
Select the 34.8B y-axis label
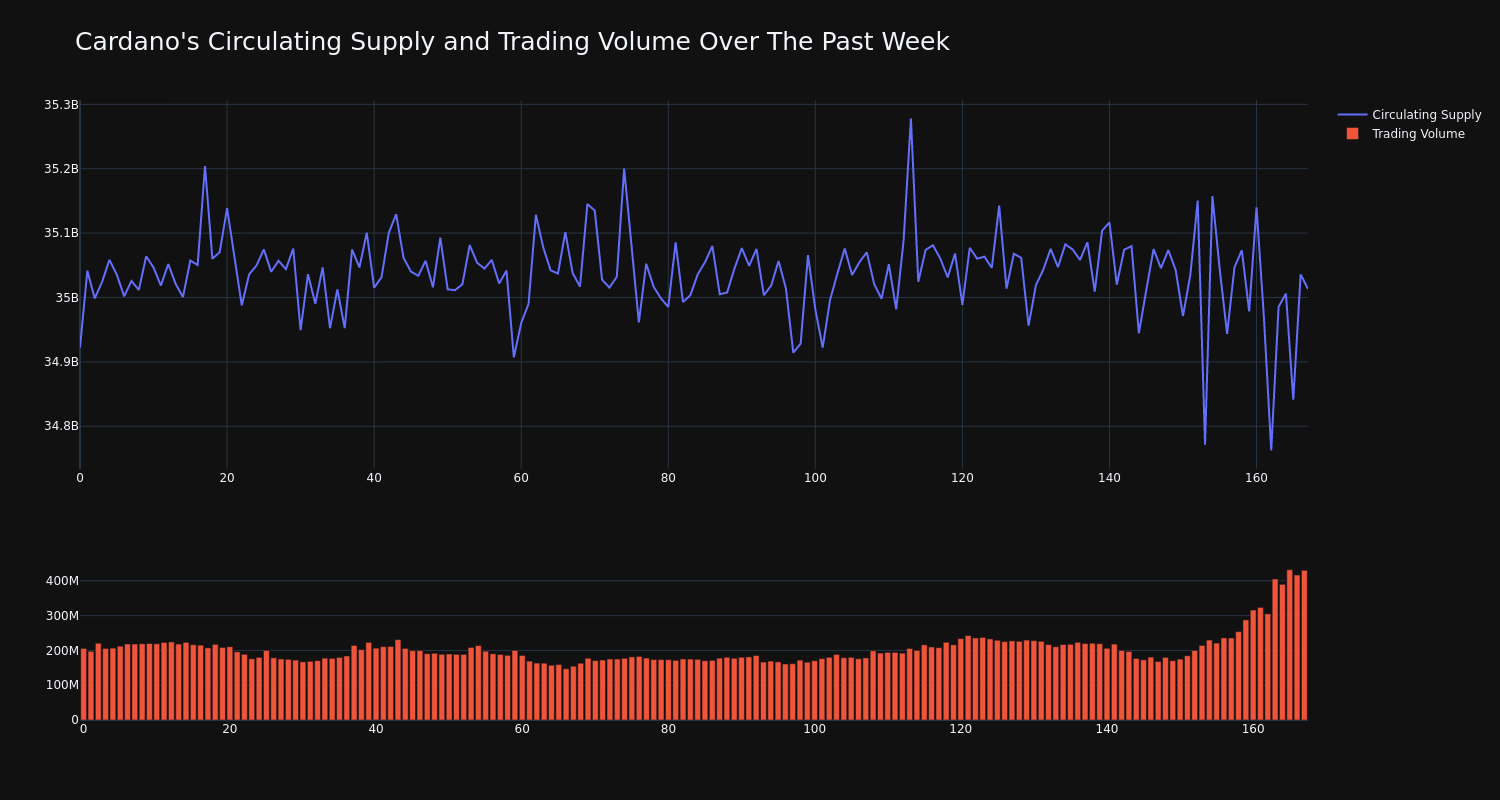click(61, 426)
